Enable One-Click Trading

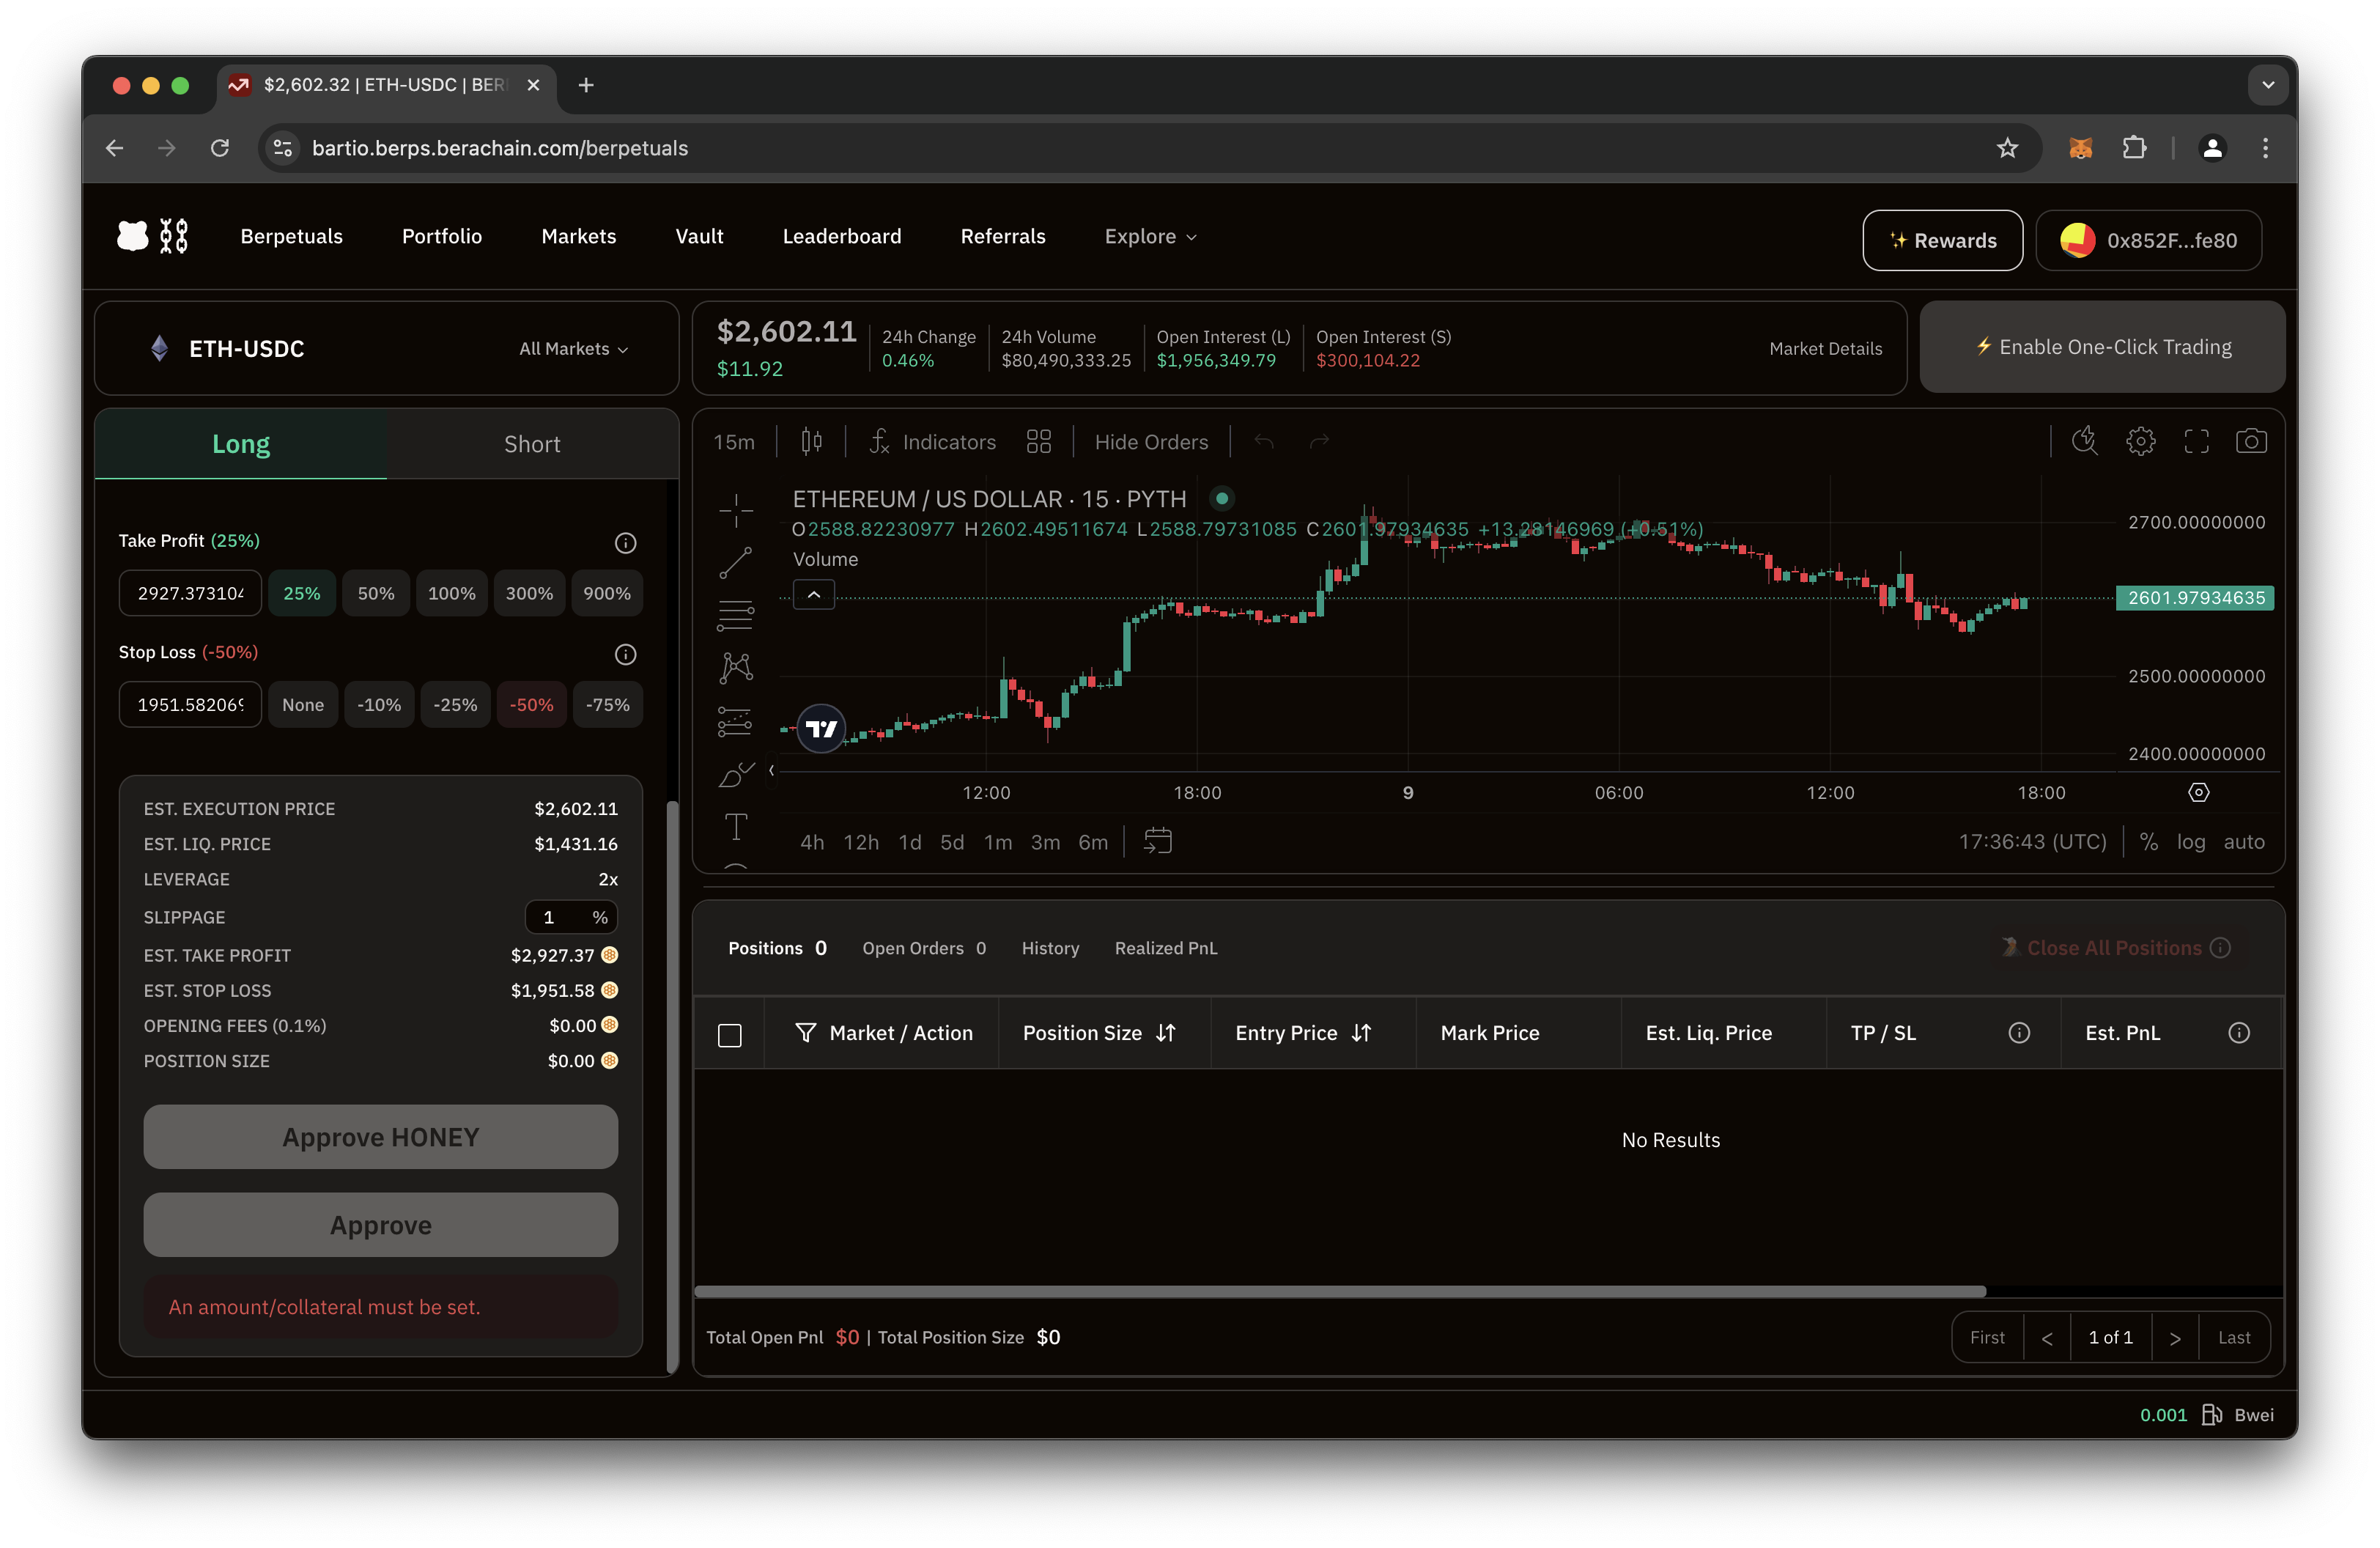(x=2102, y=347)
